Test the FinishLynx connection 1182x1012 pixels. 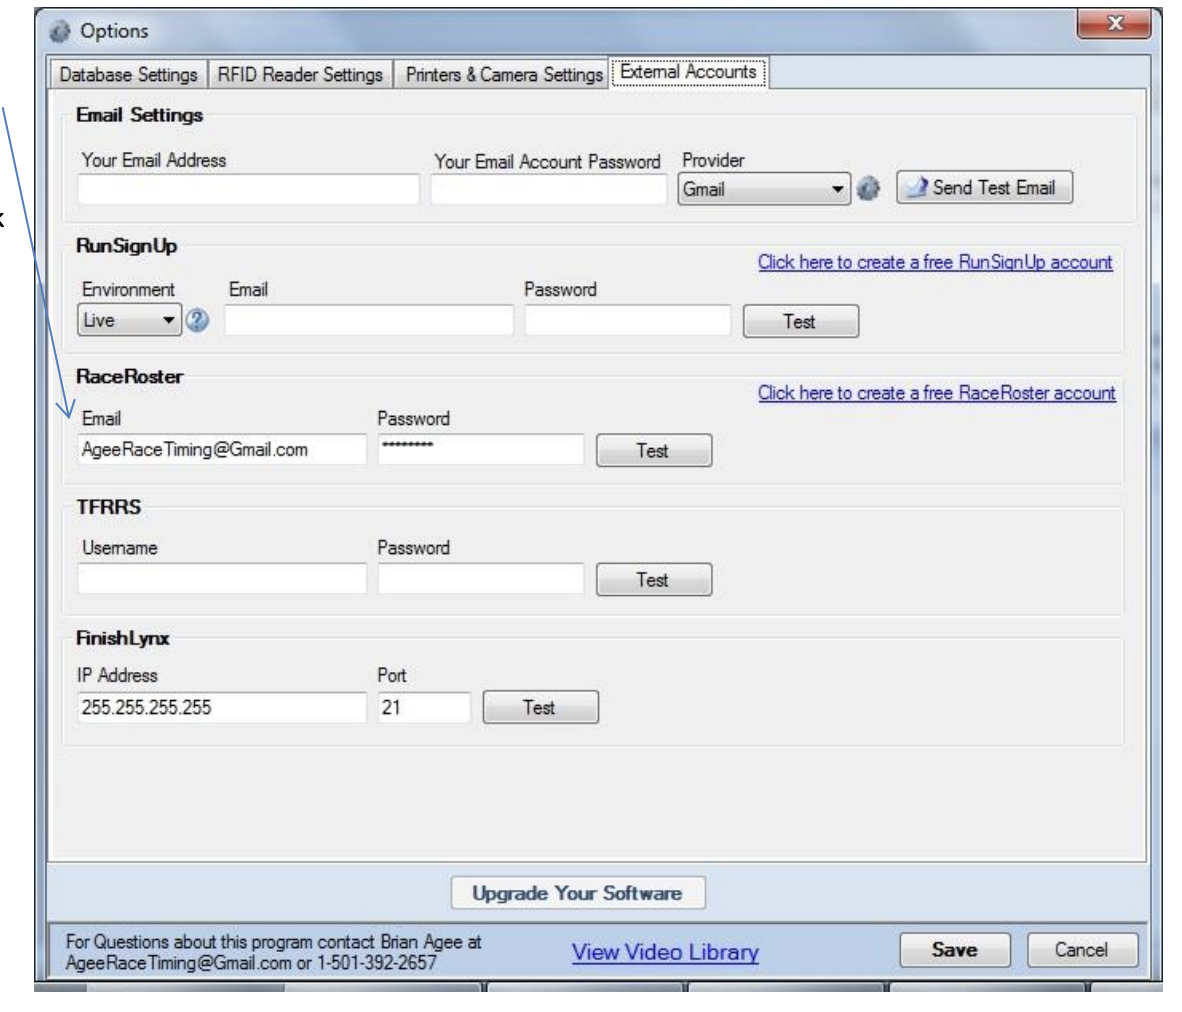pyautogui.click(x=540, y=708)
